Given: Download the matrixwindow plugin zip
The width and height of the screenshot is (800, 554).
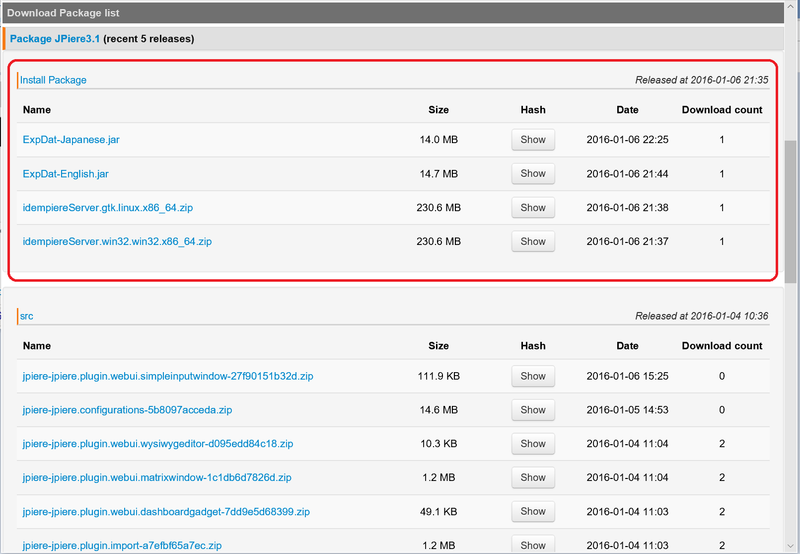Looking at the screenshot, I should point(157,478).
